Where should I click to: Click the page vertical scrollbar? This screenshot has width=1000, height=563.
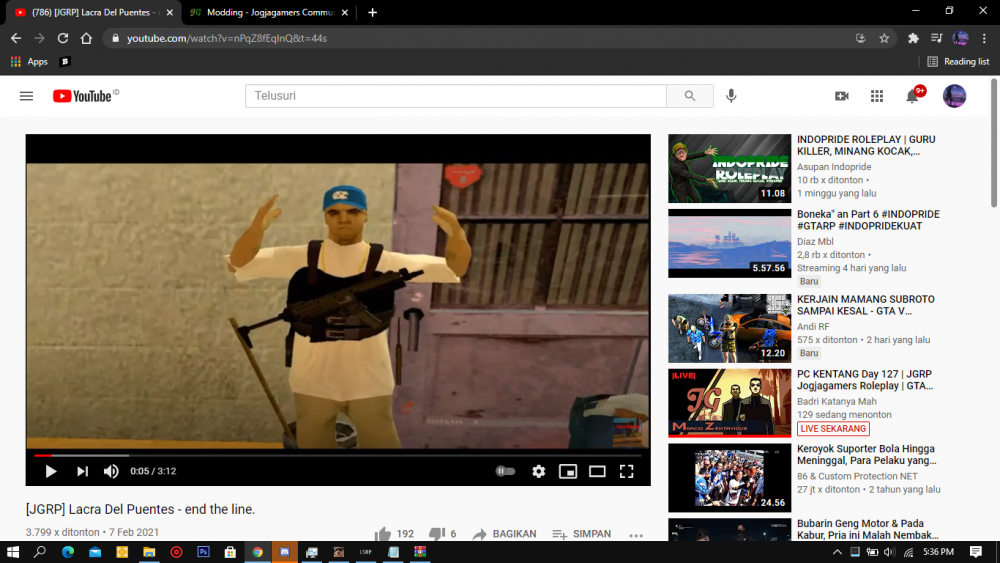tap(994, 143)
